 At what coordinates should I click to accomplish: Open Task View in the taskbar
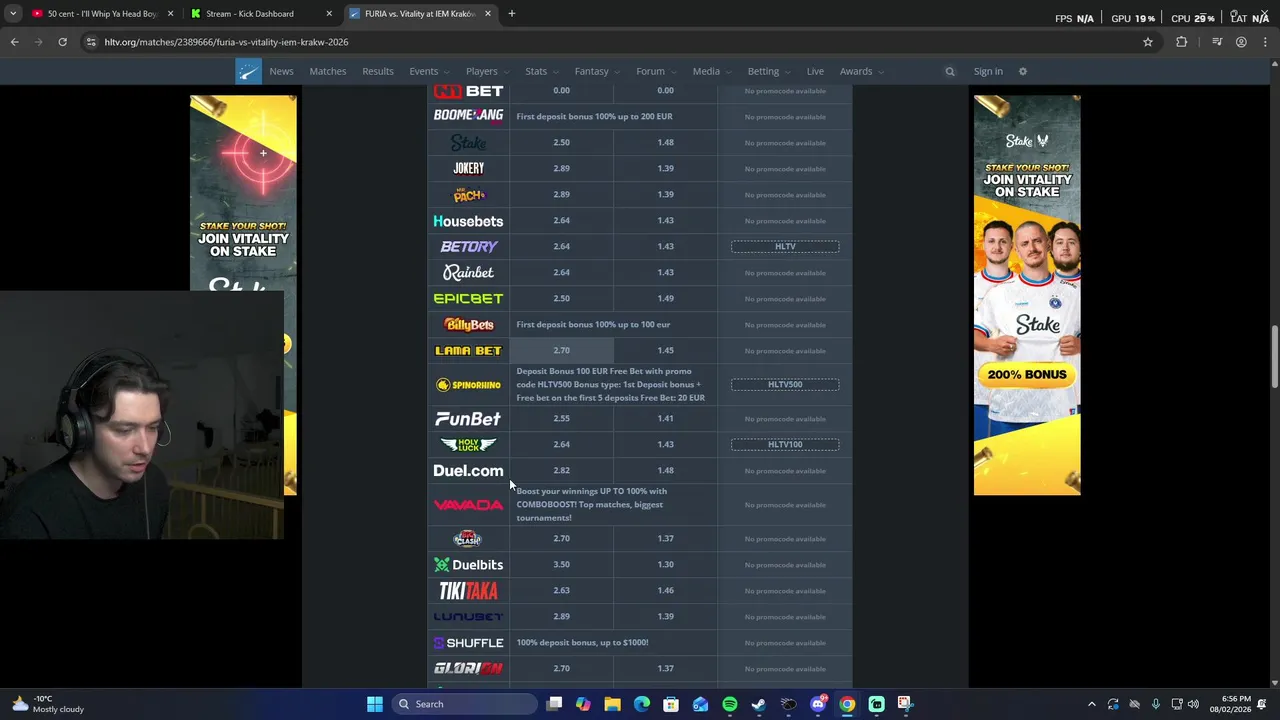pyautogui.click(x=554, y=704)
